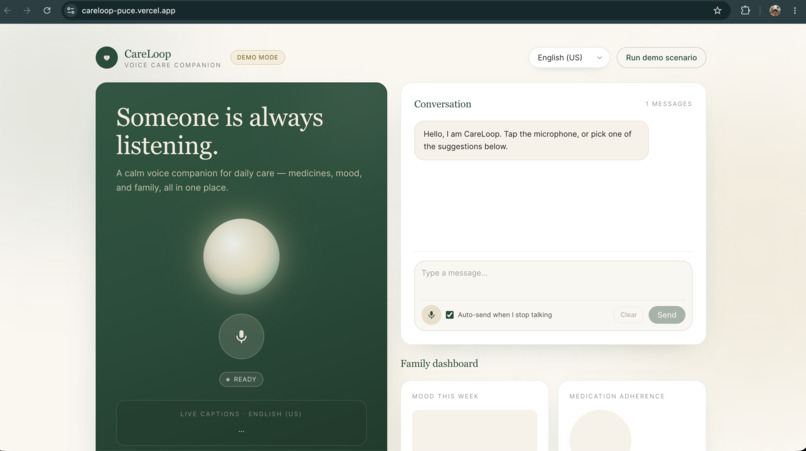Click the CareLoop greeting message bubble

(x=531, y=140)
